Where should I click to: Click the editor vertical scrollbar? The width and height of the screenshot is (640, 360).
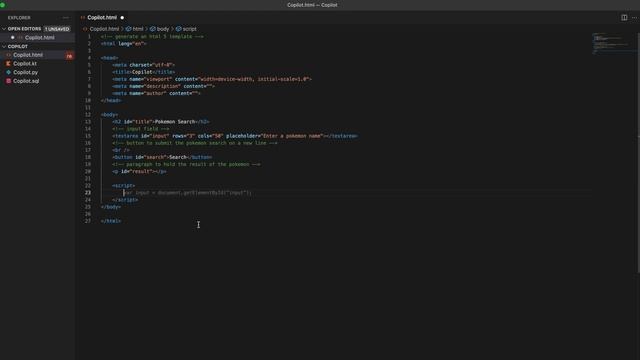tap(638, 153)
